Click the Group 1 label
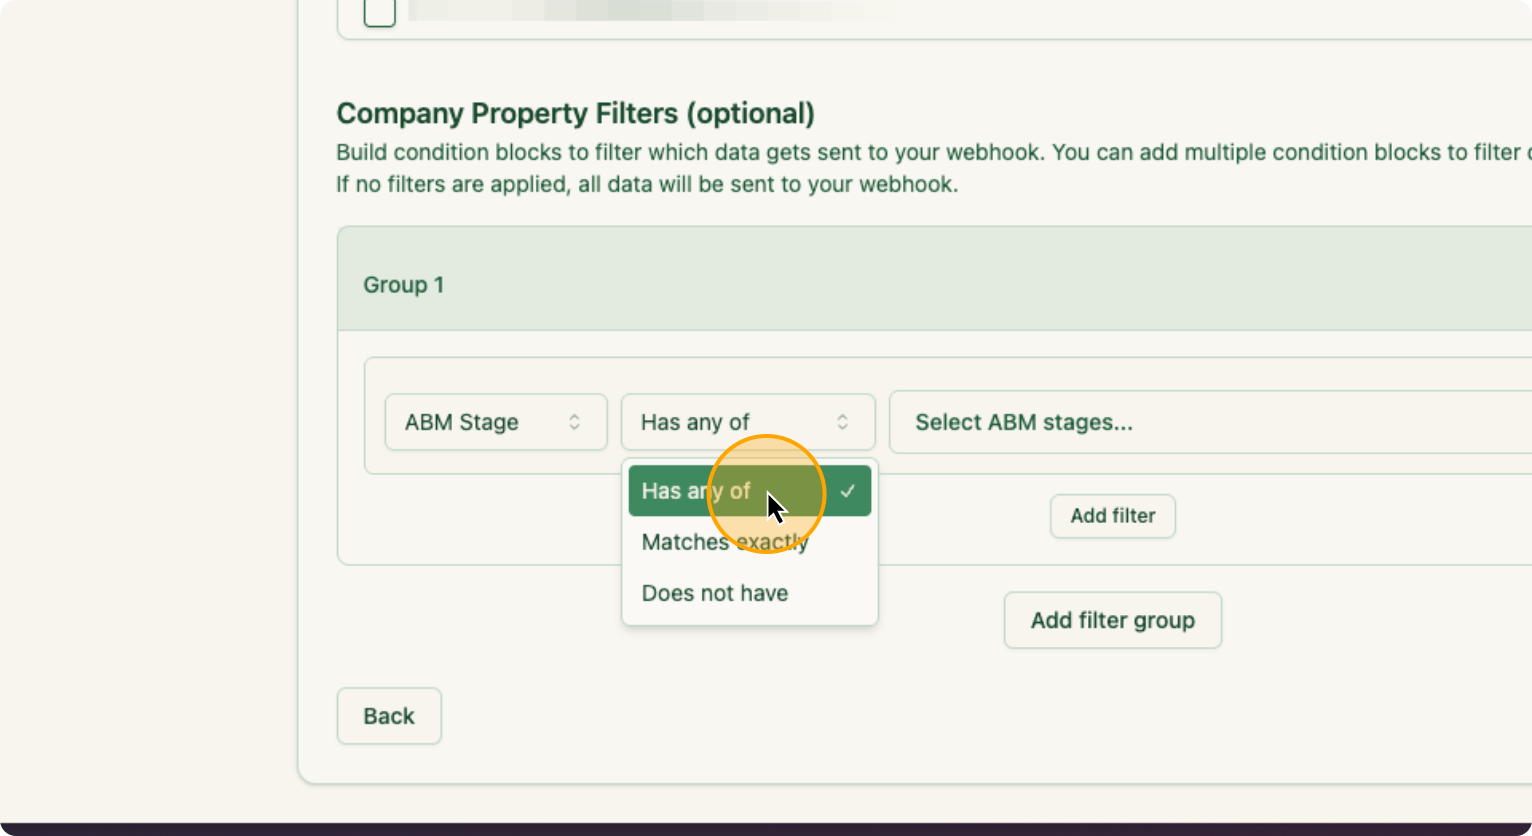 403,285
